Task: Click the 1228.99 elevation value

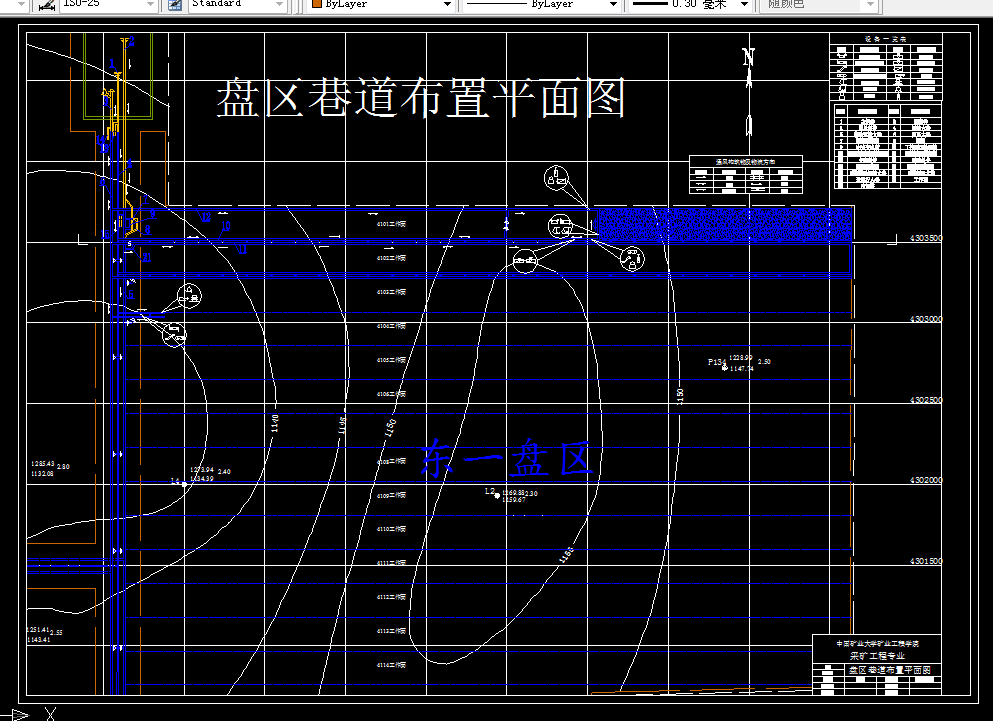Action: (x=740, y=358)
